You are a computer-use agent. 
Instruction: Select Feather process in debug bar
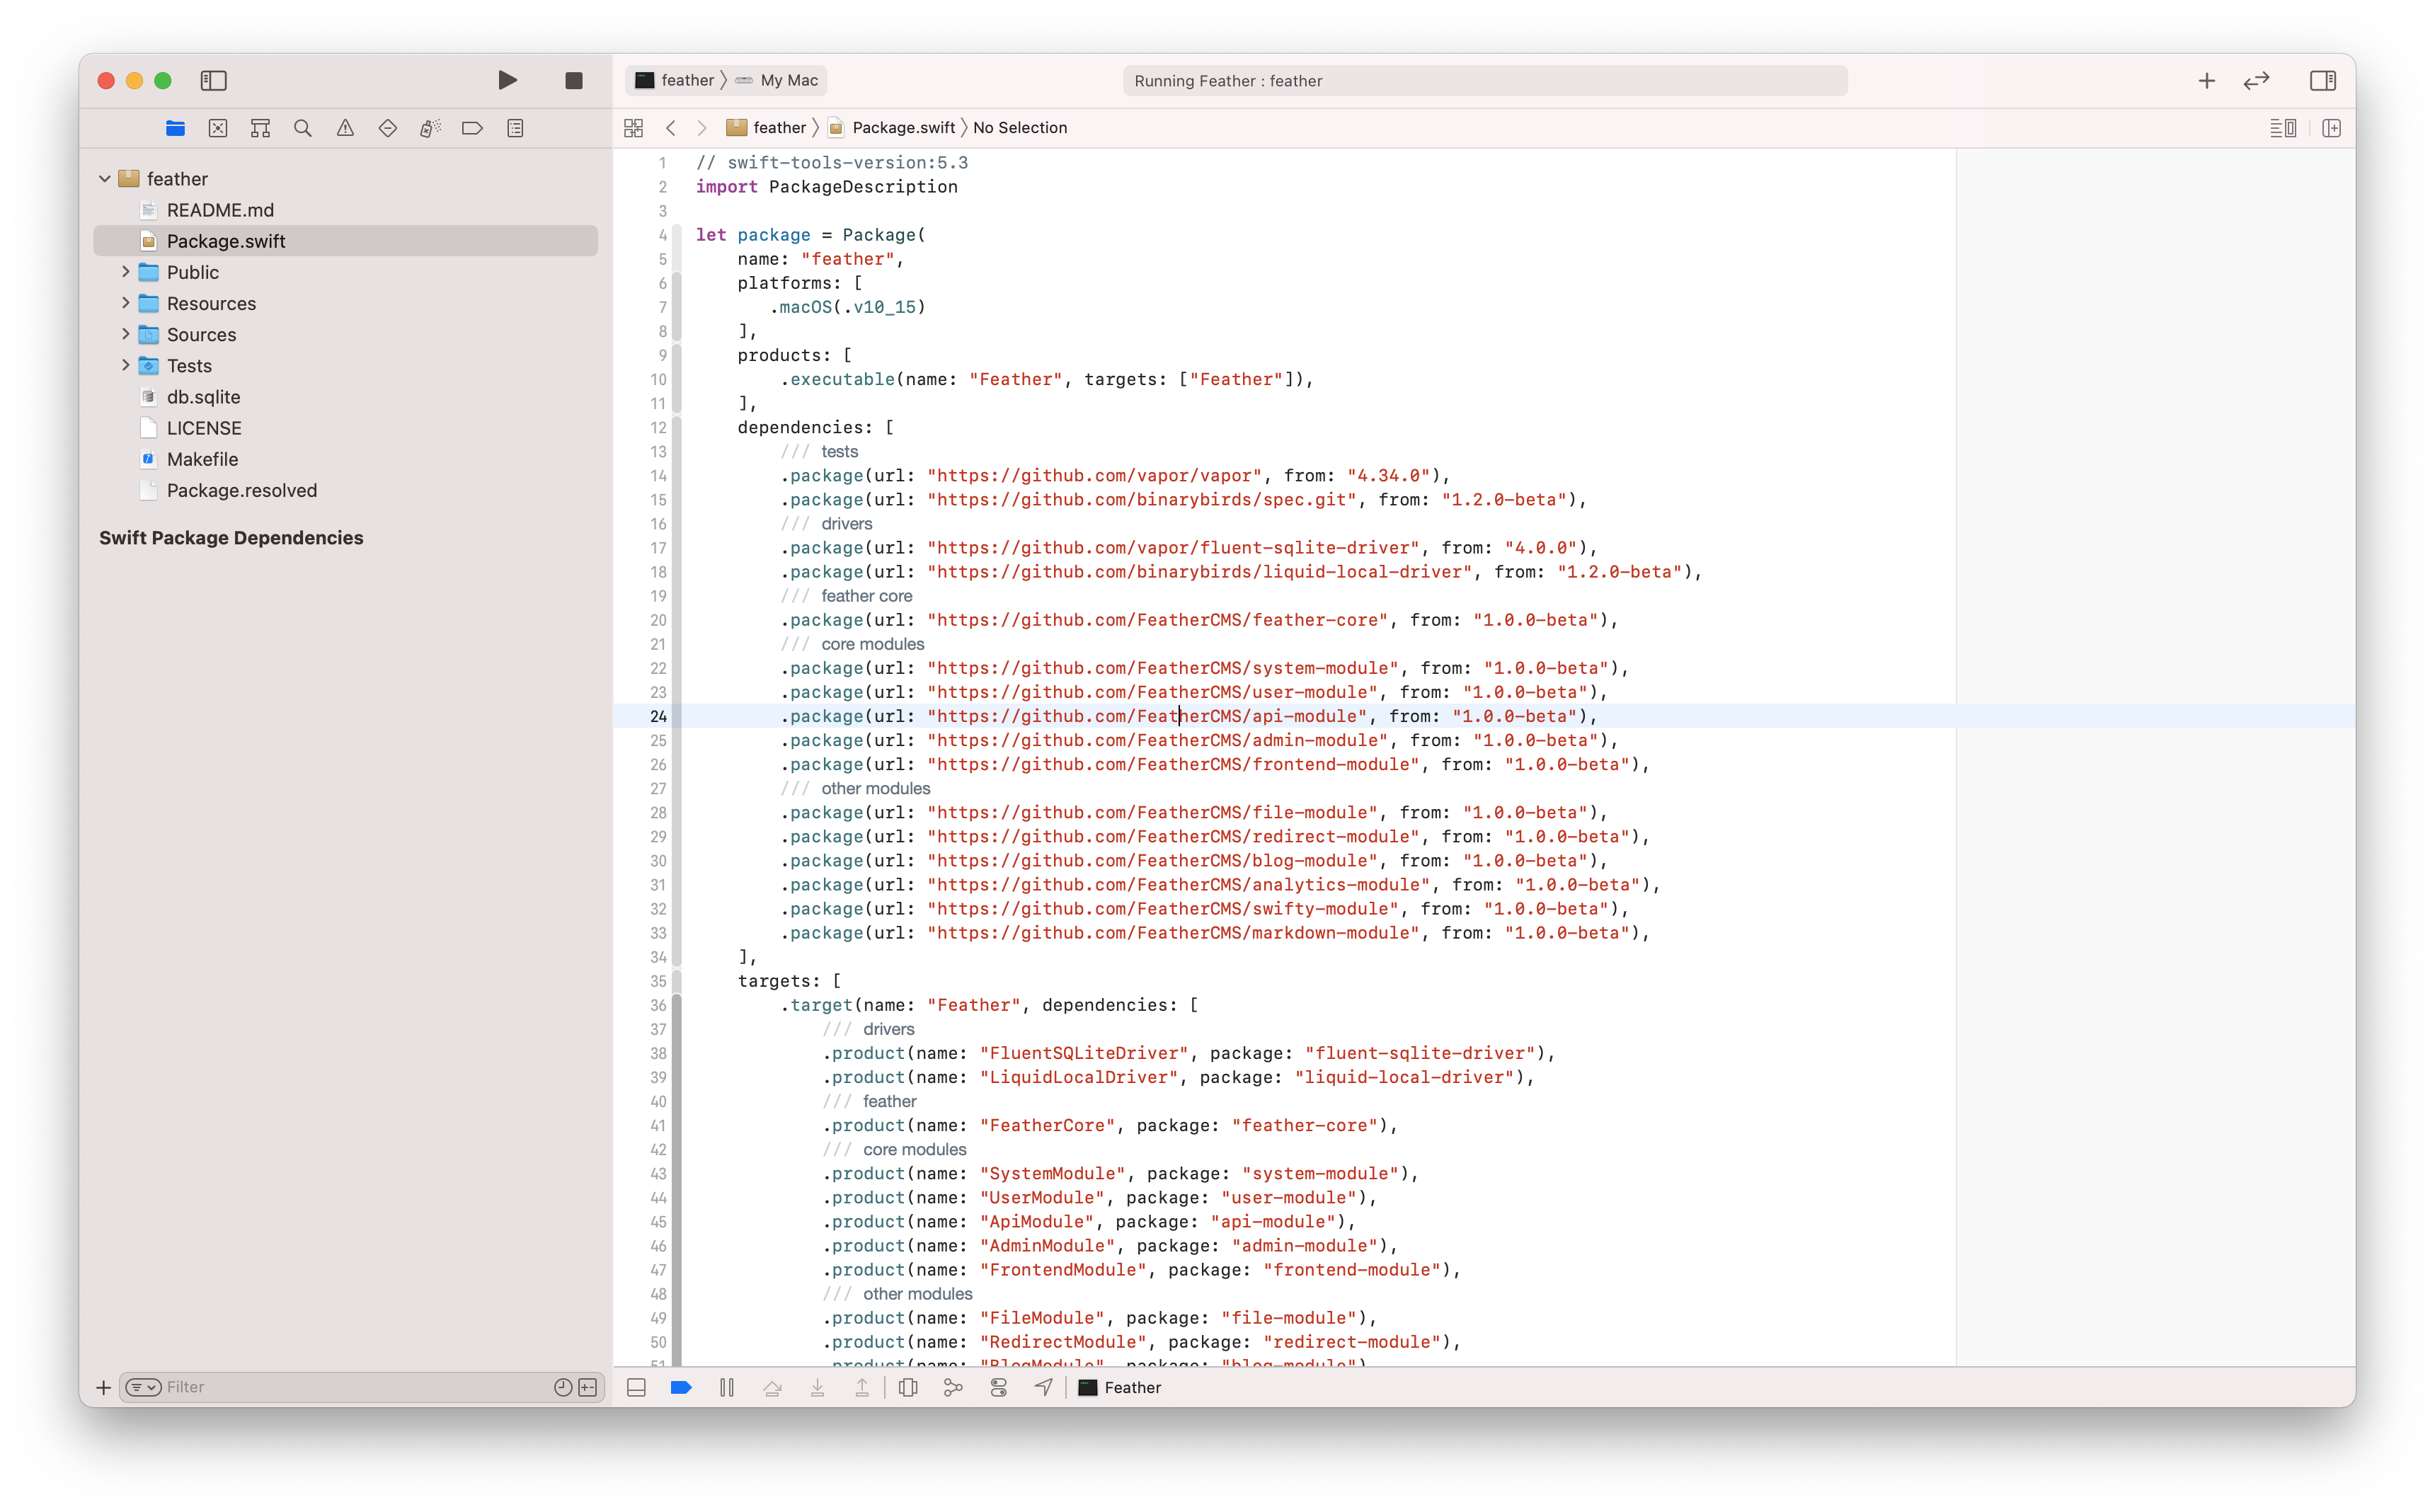pyautogui.click(x=1120, y=1388)
